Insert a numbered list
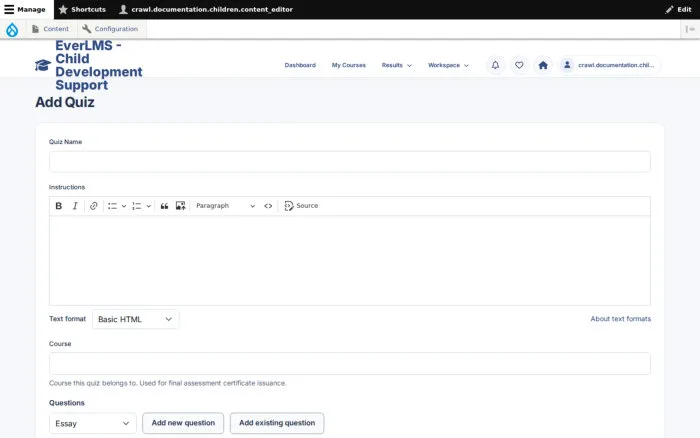The width and height of the screenshot is (700, 438). (137, 206)
